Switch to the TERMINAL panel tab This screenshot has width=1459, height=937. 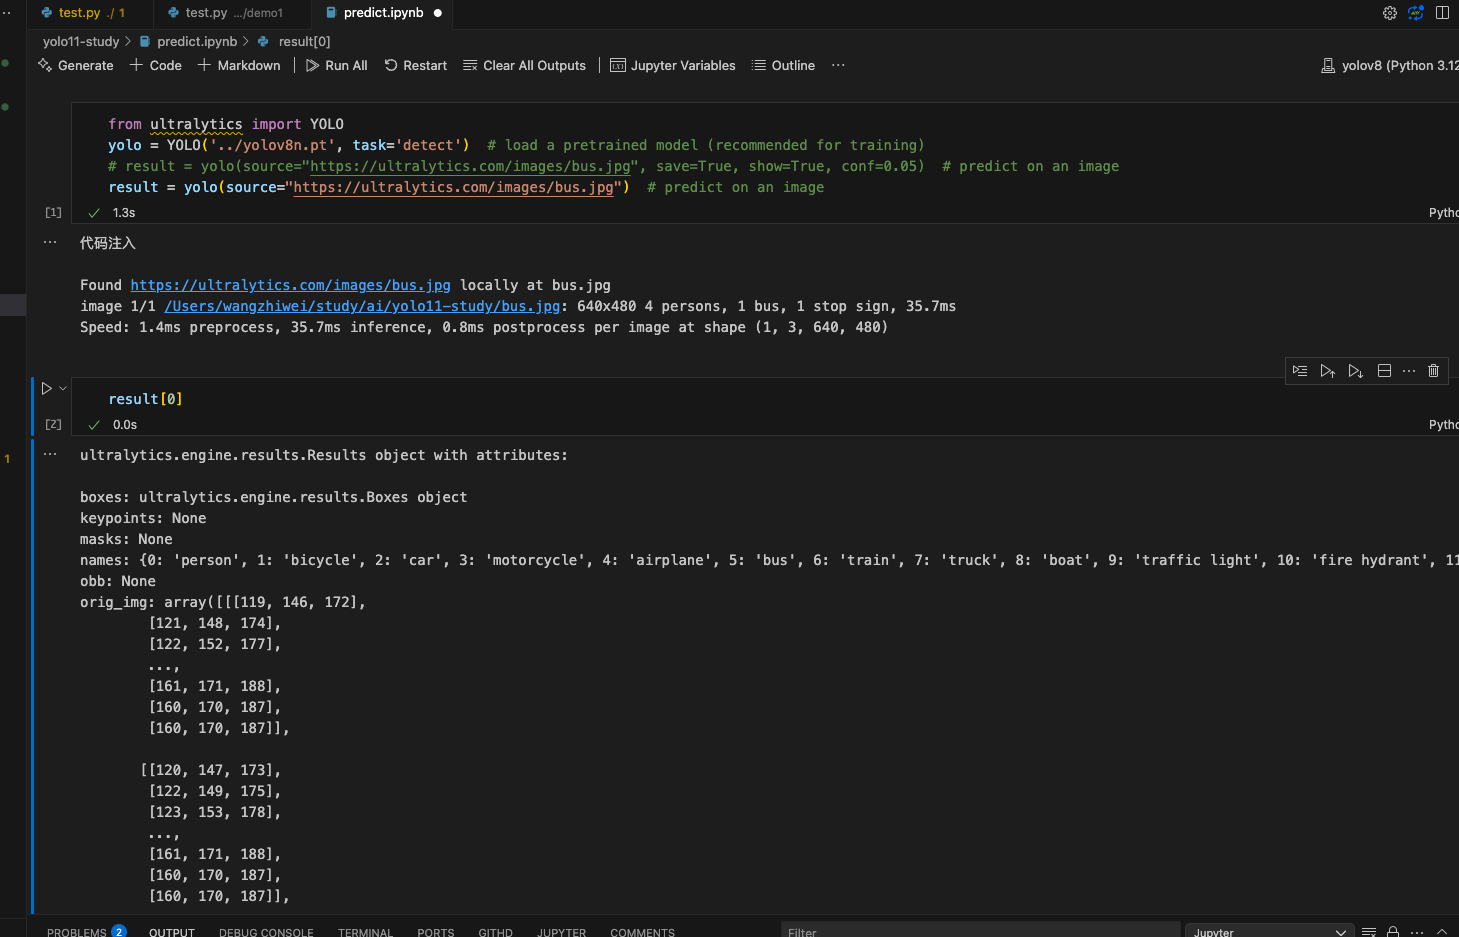click(365, 932)
